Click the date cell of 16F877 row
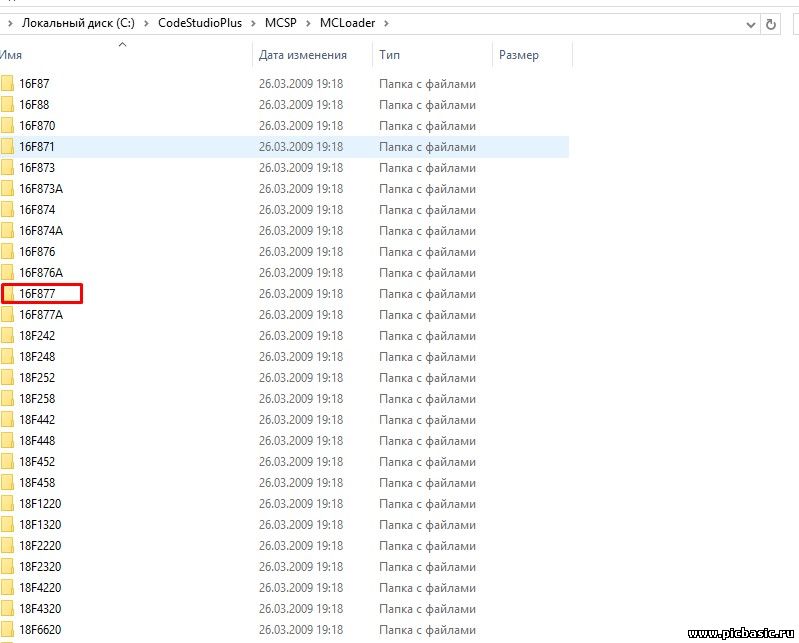 [301, 294]
